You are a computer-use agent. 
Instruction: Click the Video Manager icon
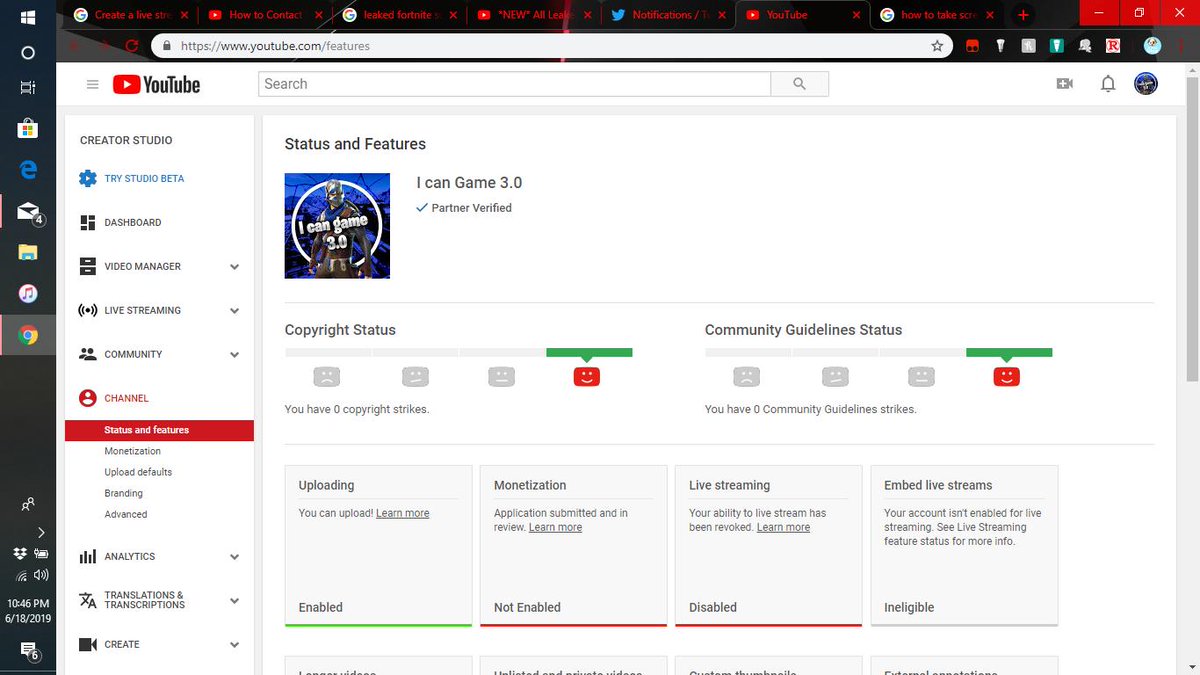(x=88, y=267)
